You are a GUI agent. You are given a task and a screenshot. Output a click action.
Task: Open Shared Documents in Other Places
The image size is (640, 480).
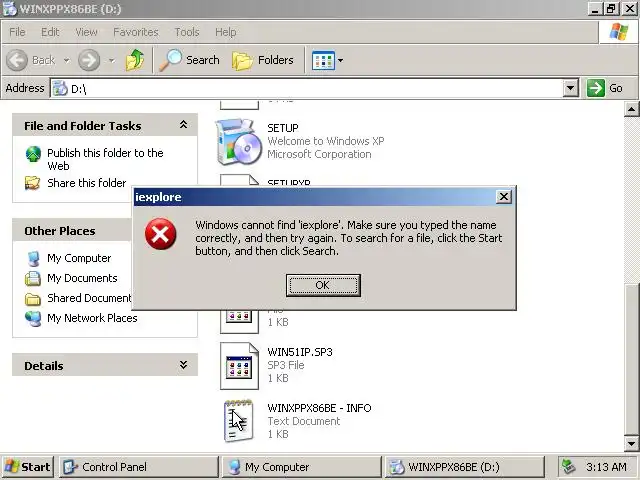(89, 298)
